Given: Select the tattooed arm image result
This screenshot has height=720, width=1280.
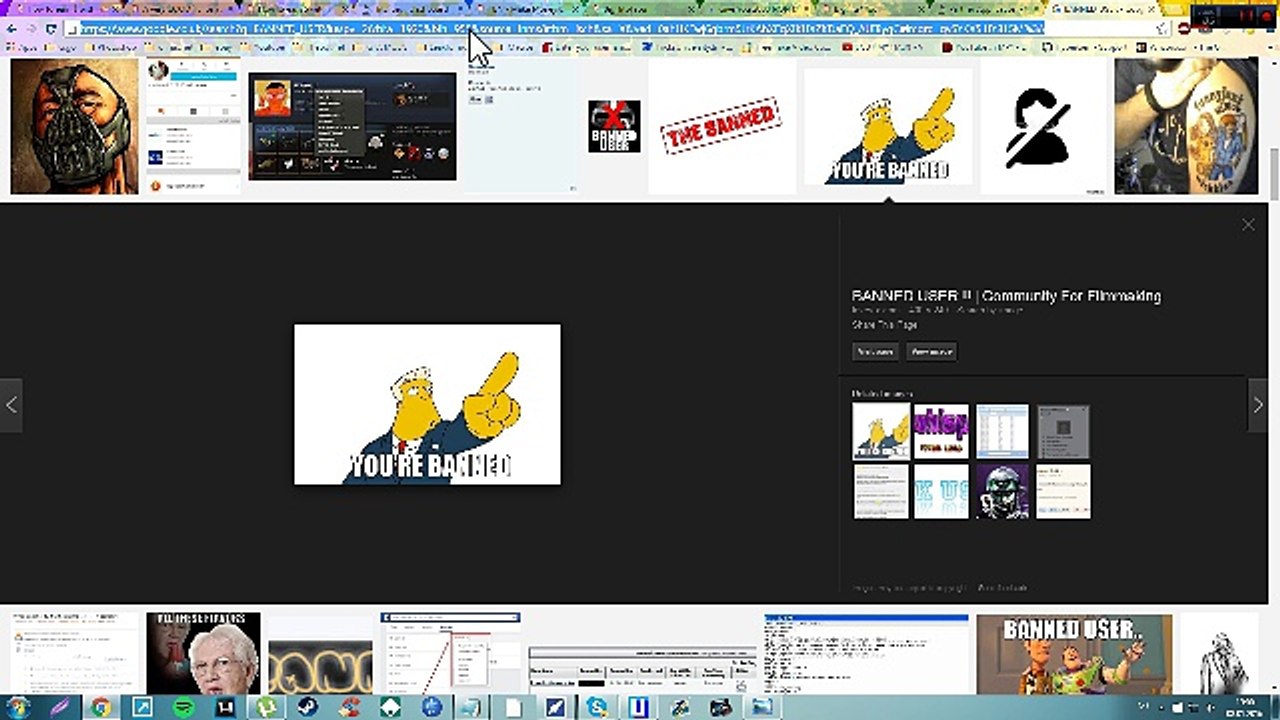Looking at the screenshot, I should [1186, 126].
